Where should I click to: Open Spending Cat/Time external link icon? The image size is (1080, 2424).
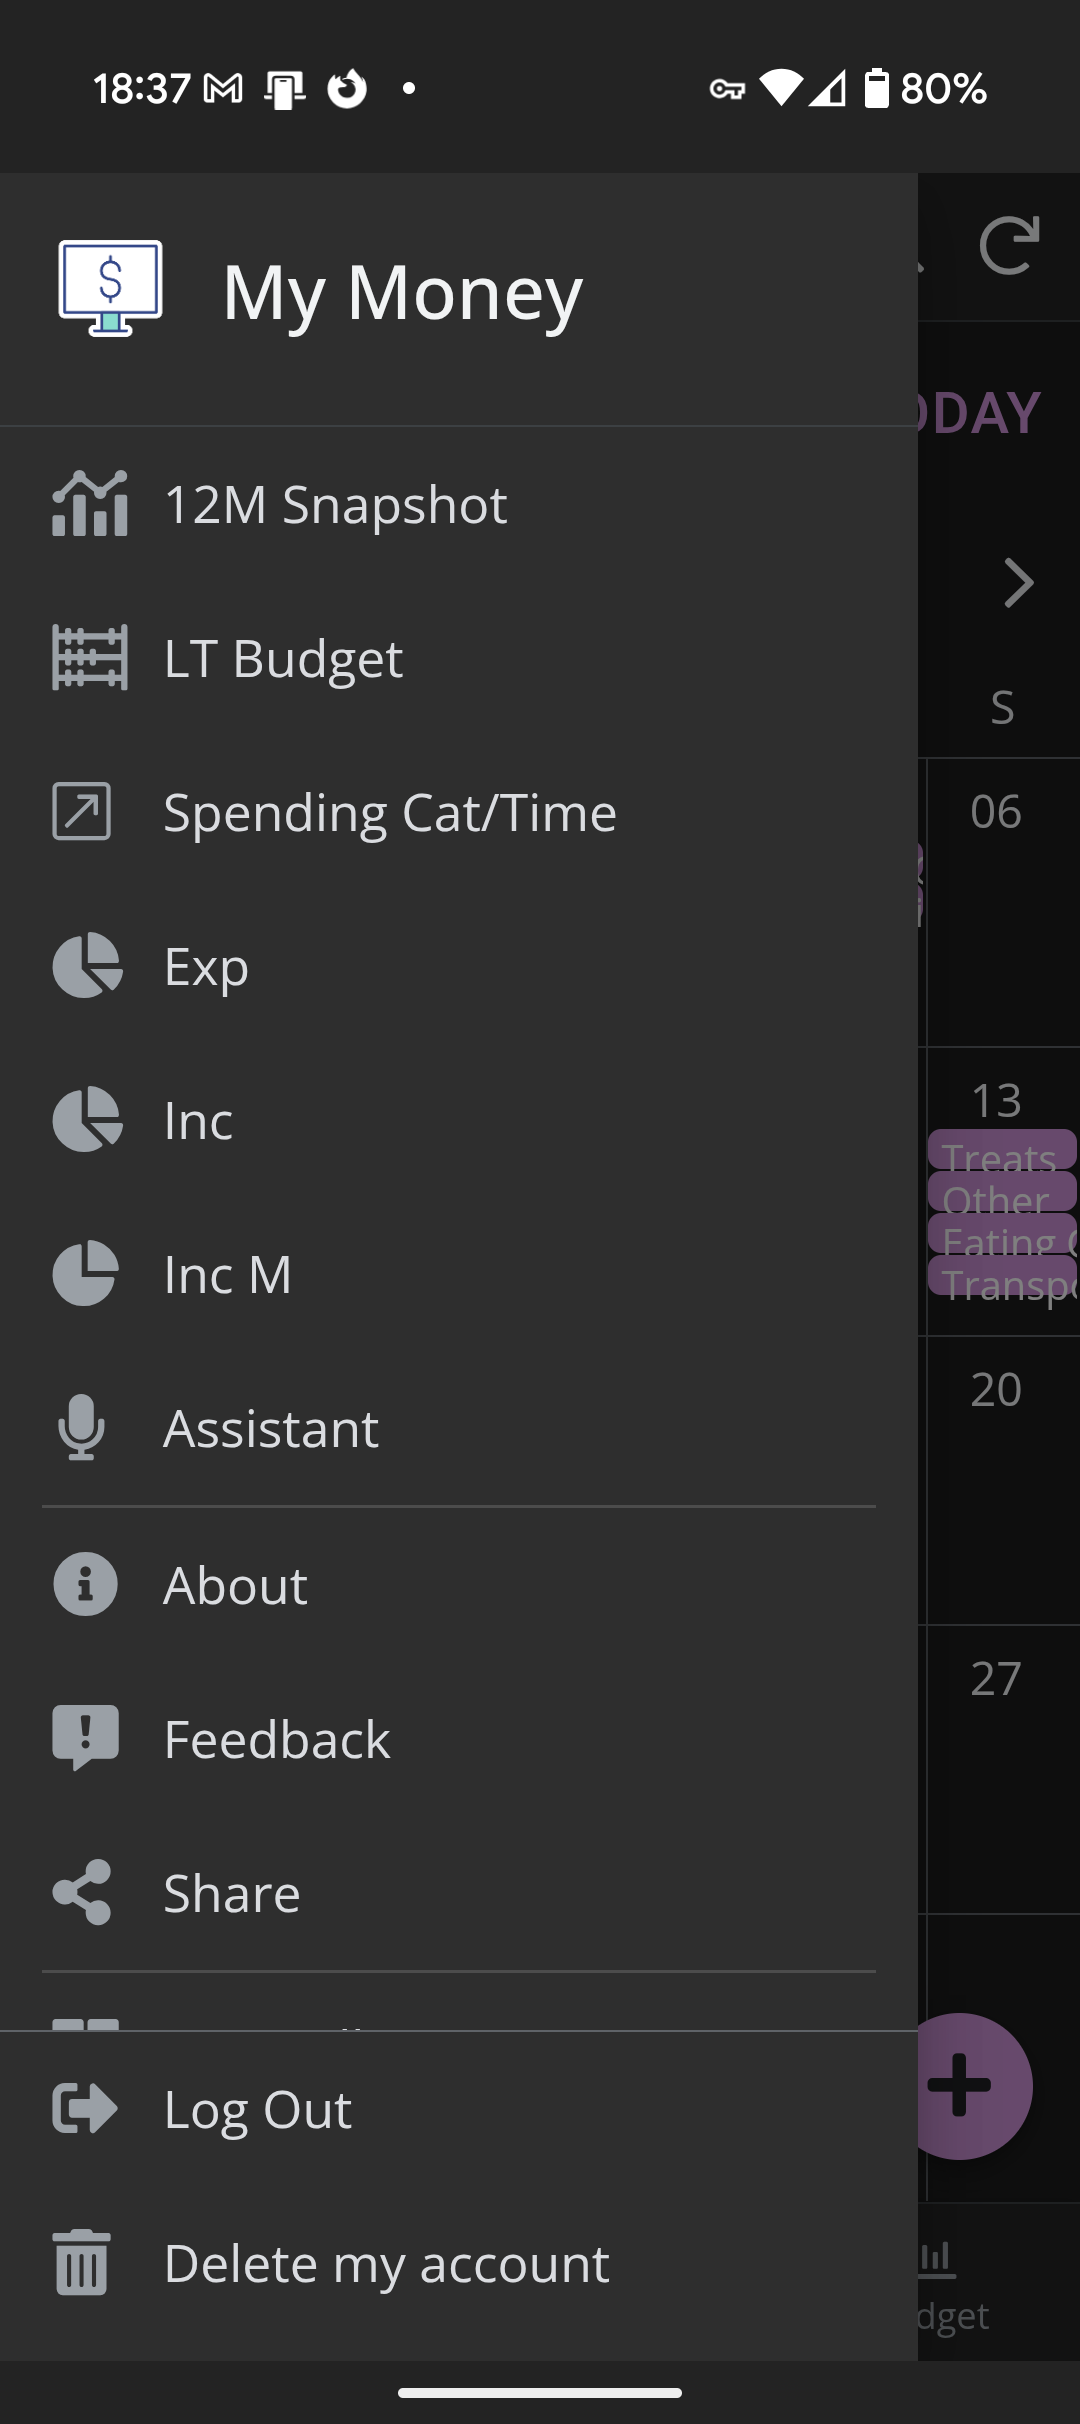(82, 812)
